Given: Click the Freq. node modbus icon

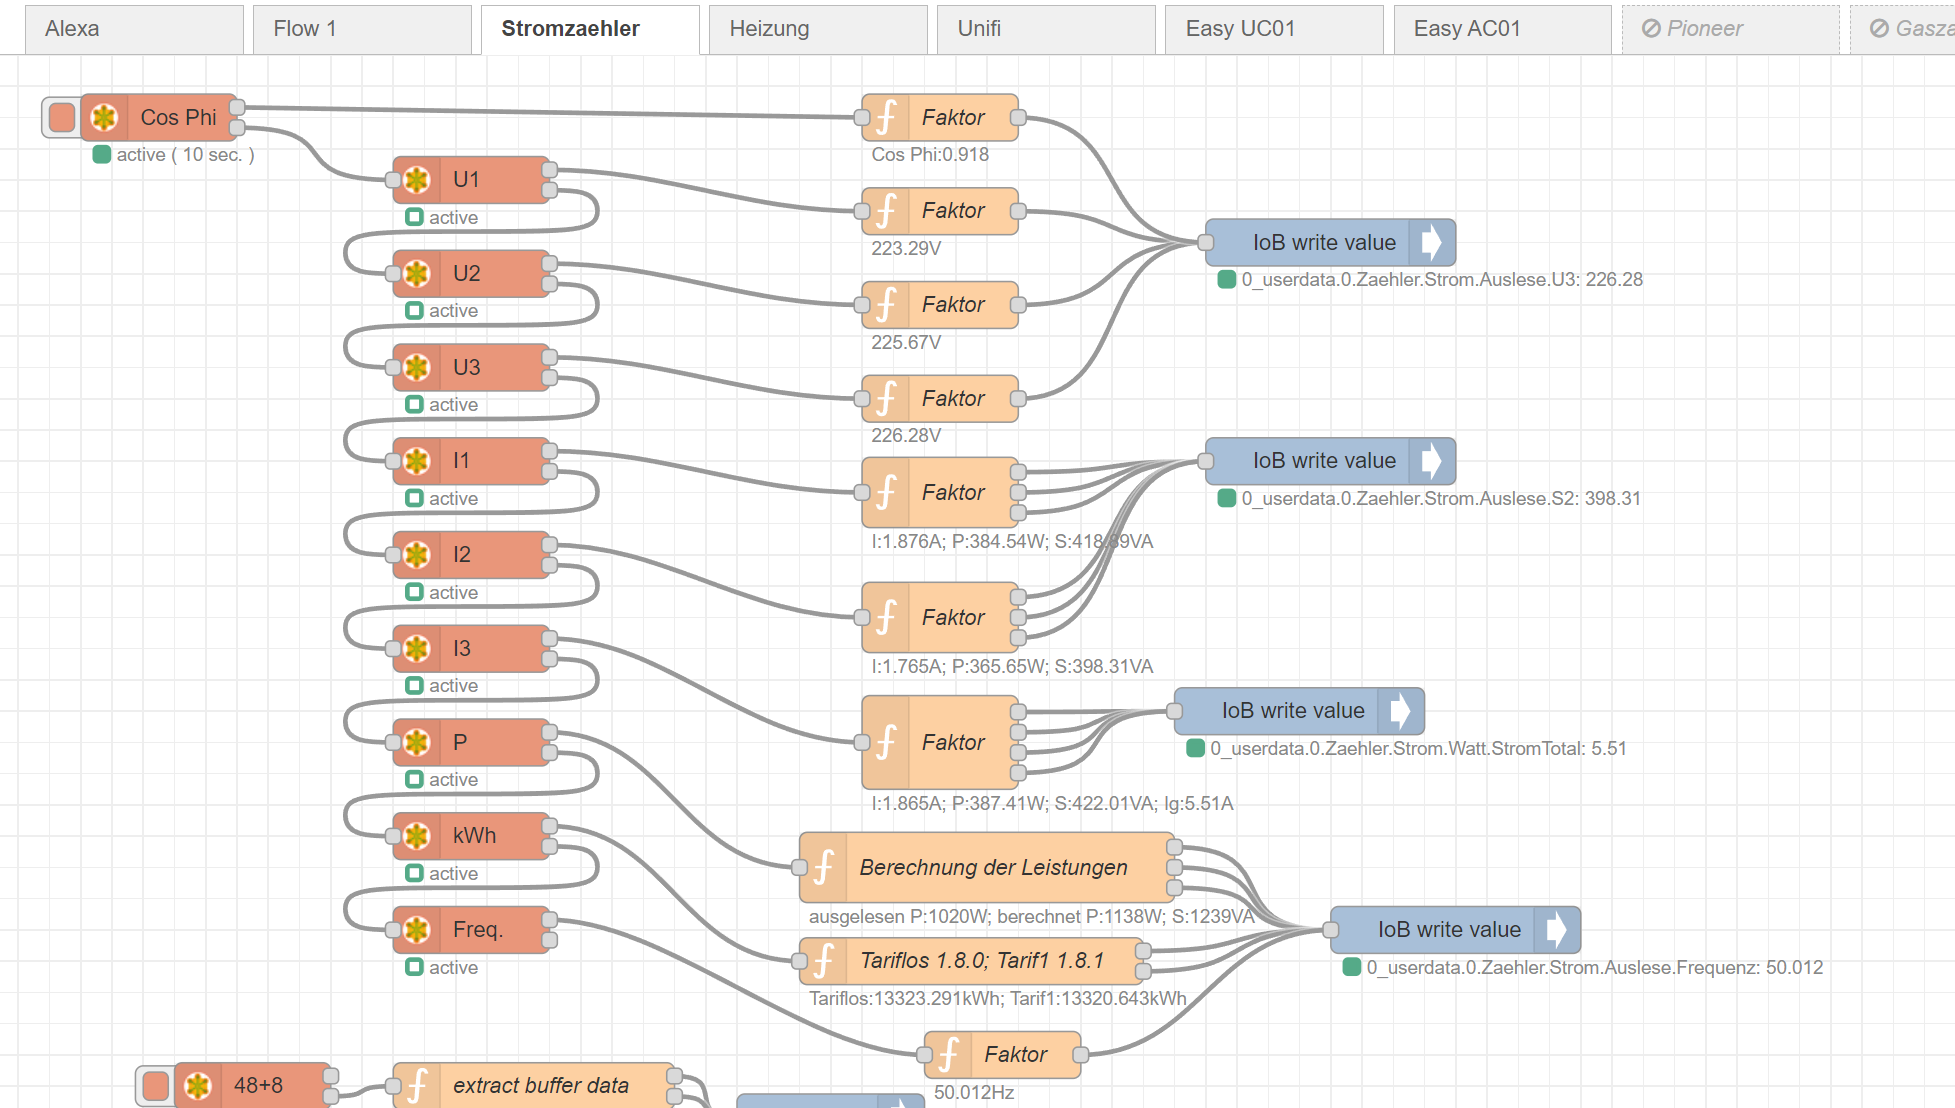Looking at the screenshot, I should [x=416, y=930].
